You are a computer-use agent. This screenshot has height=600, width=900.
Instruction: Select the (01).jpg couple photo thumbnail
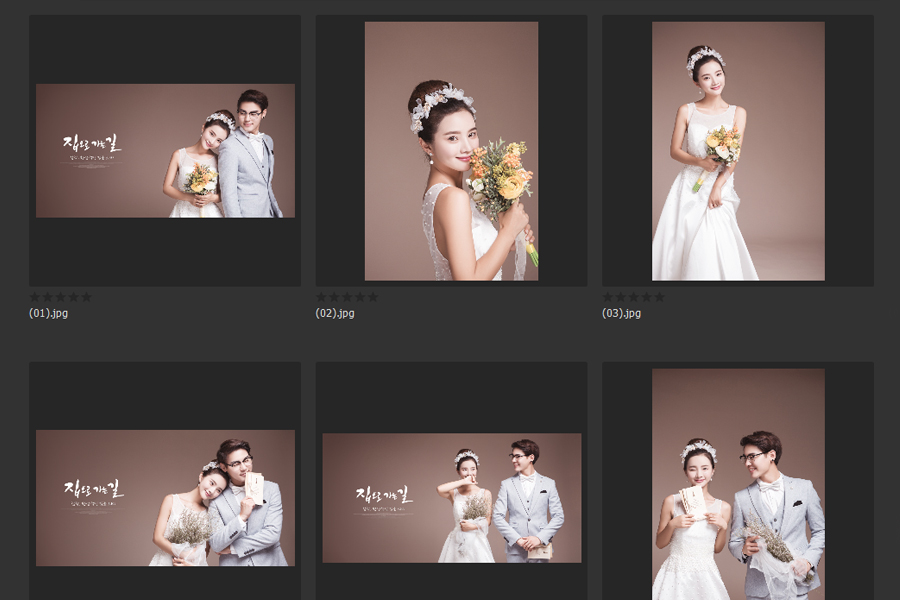[165, 151]
